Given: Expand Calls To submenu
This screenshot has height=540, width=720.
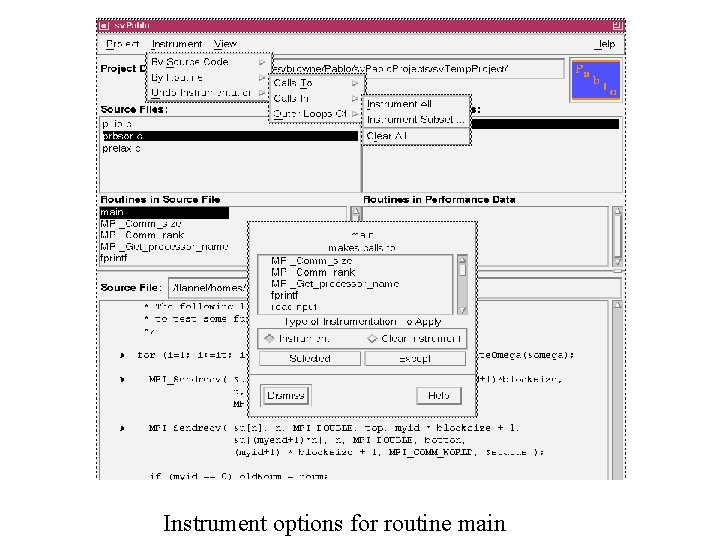Looking at the screenshot, I should pos(316,83).
